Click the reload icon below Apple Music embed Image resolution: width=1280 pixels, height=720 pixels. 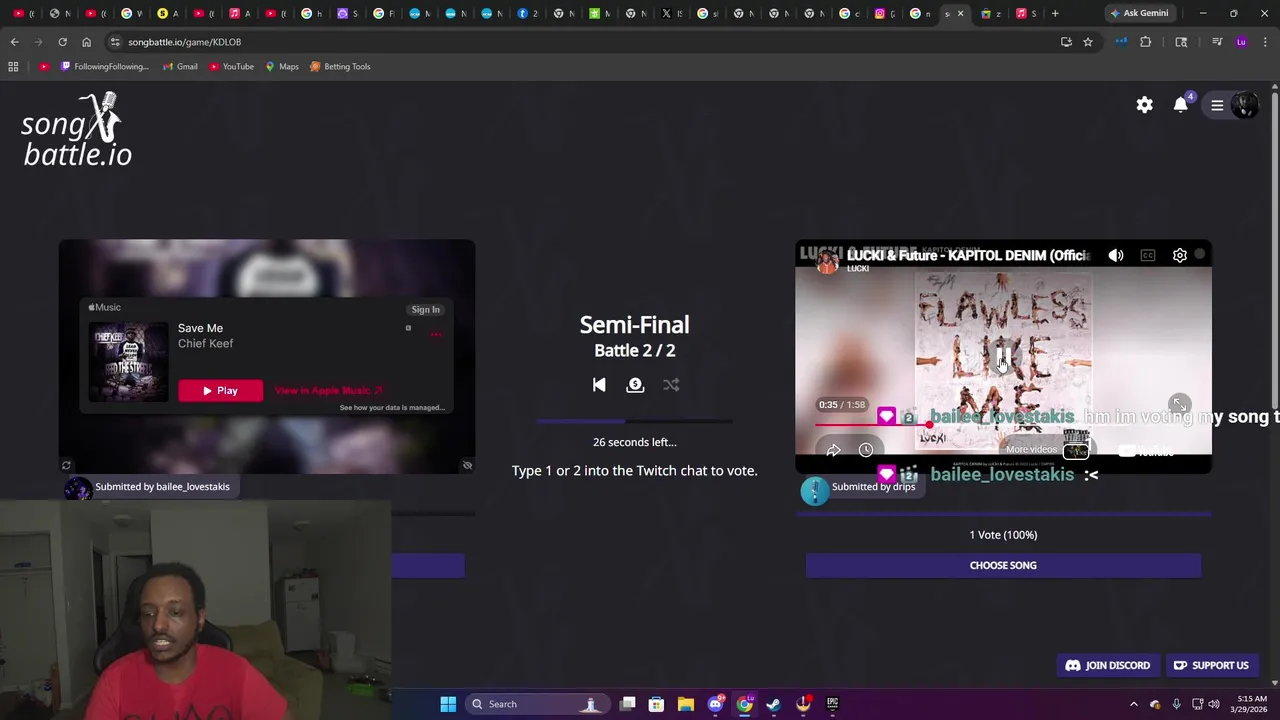tap(66, 466)
